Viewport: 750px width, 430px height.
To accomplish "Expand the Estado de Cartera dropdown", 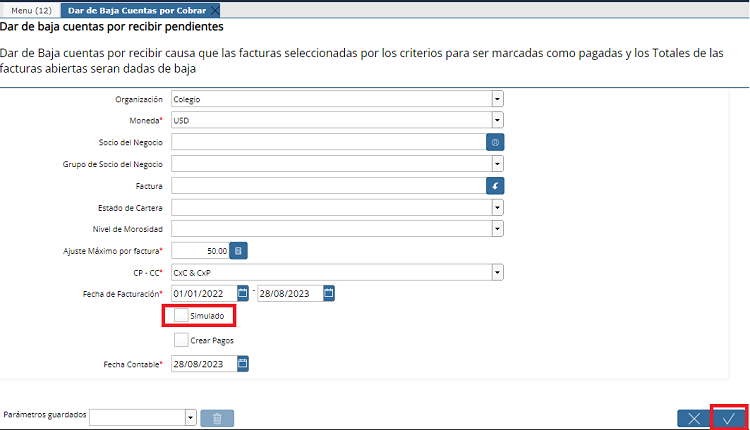I will click(x=497, y=207).
